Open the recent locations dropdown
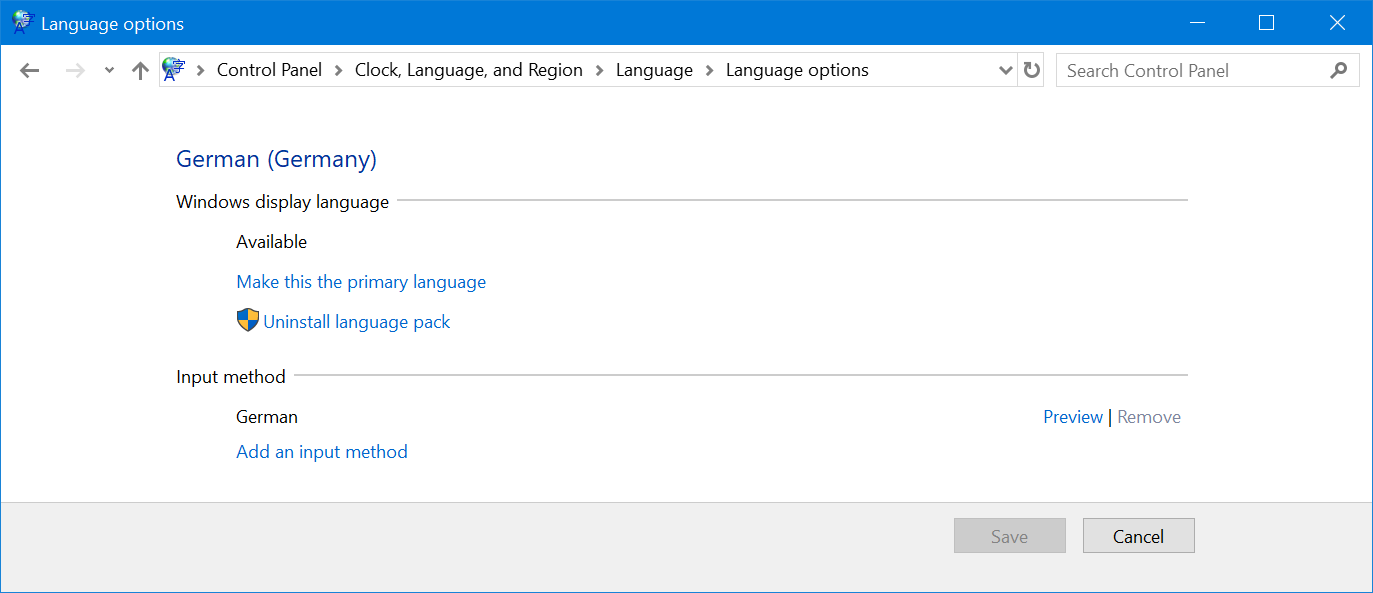 coord(109,71)
